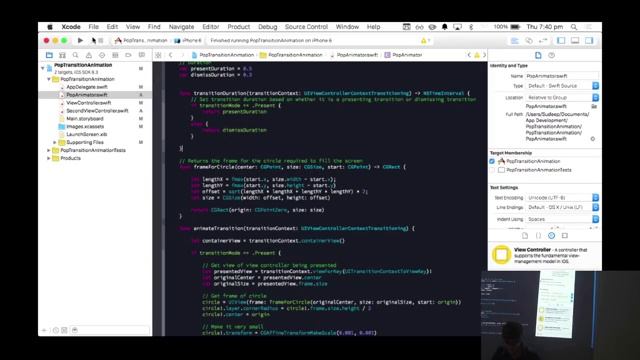Viewport: 640px width, 360px height.
Task: Run the project with the Play button
Action: click(80, 40)
